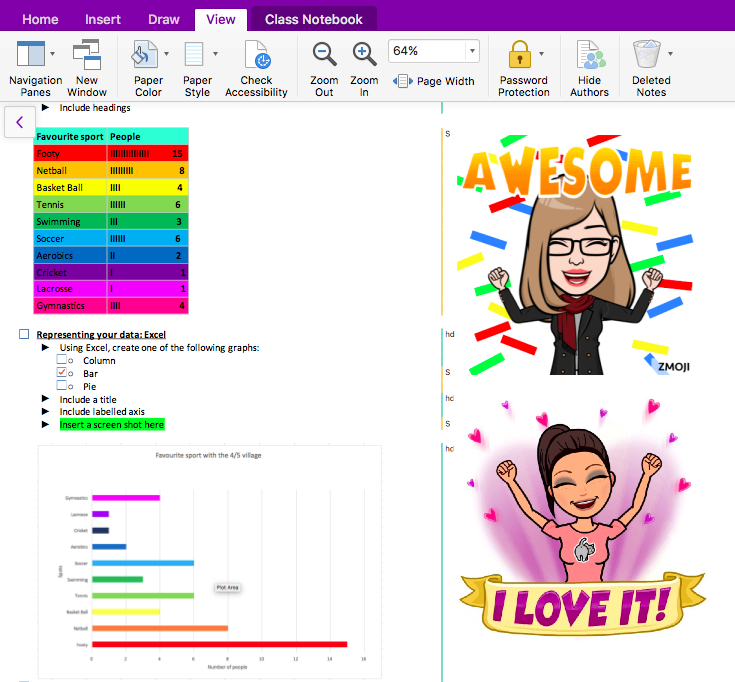Click the Include a title bullet triangle
The height and width of the screenshot is (682, 735).
click(45, 399)
